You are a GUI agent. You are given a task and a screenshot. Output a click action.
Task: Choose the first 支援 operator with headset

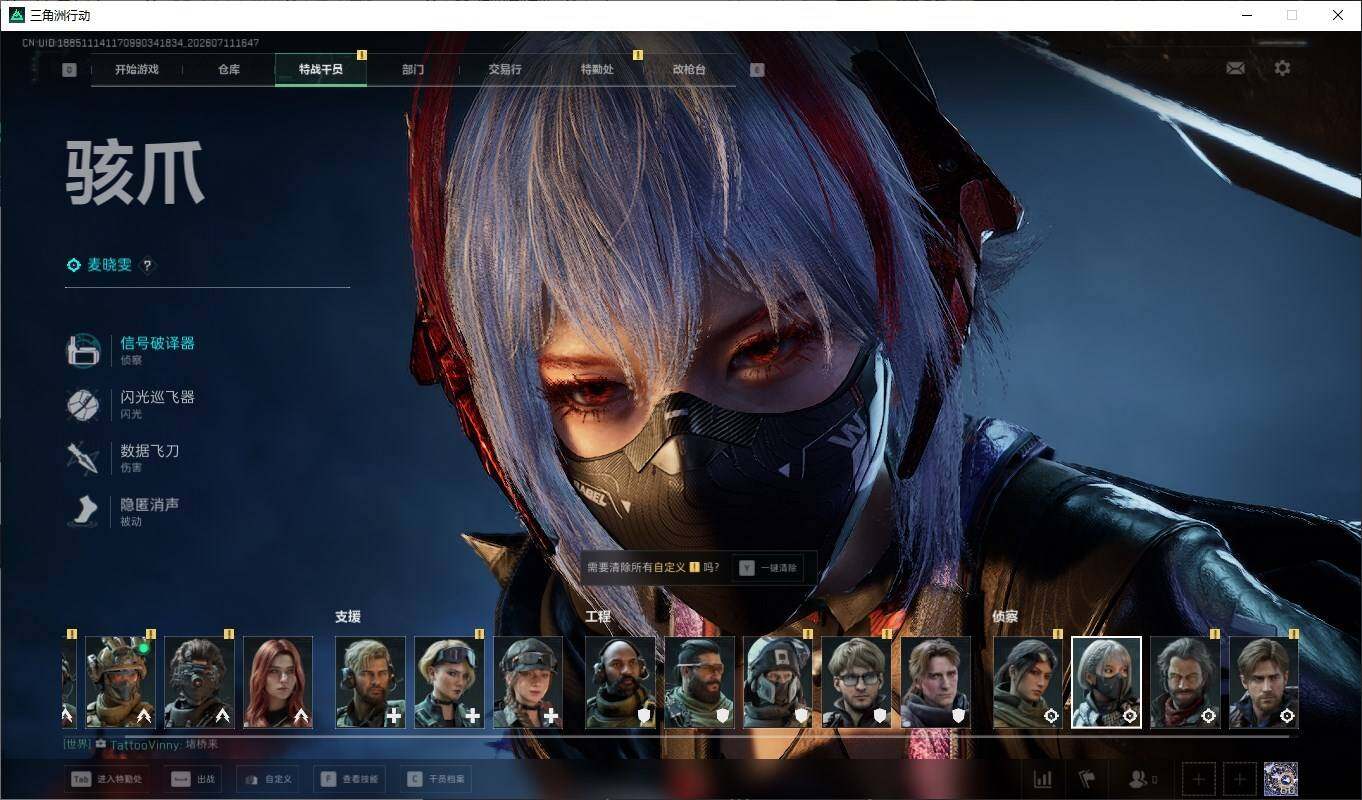coord(370,682)
